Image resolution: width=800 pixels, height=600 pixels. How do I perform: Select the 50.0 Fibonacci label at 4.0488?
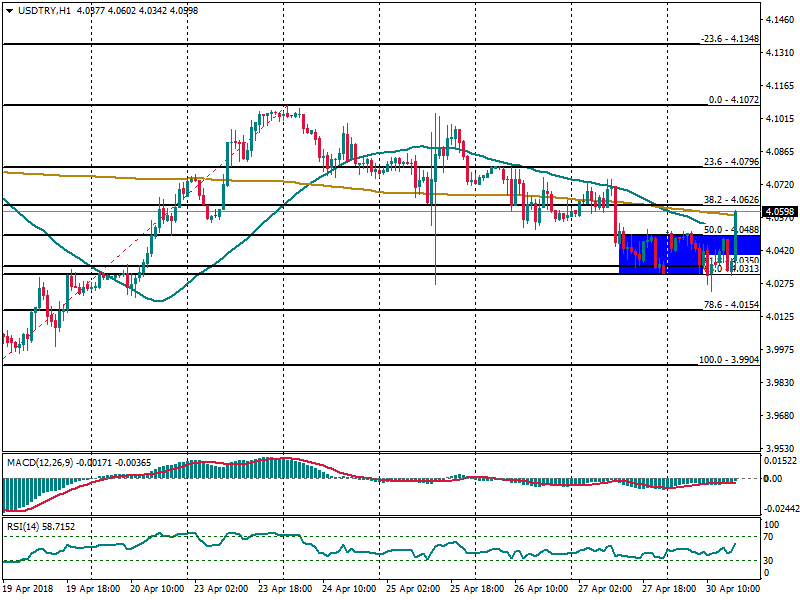click(x=732, y=230)
